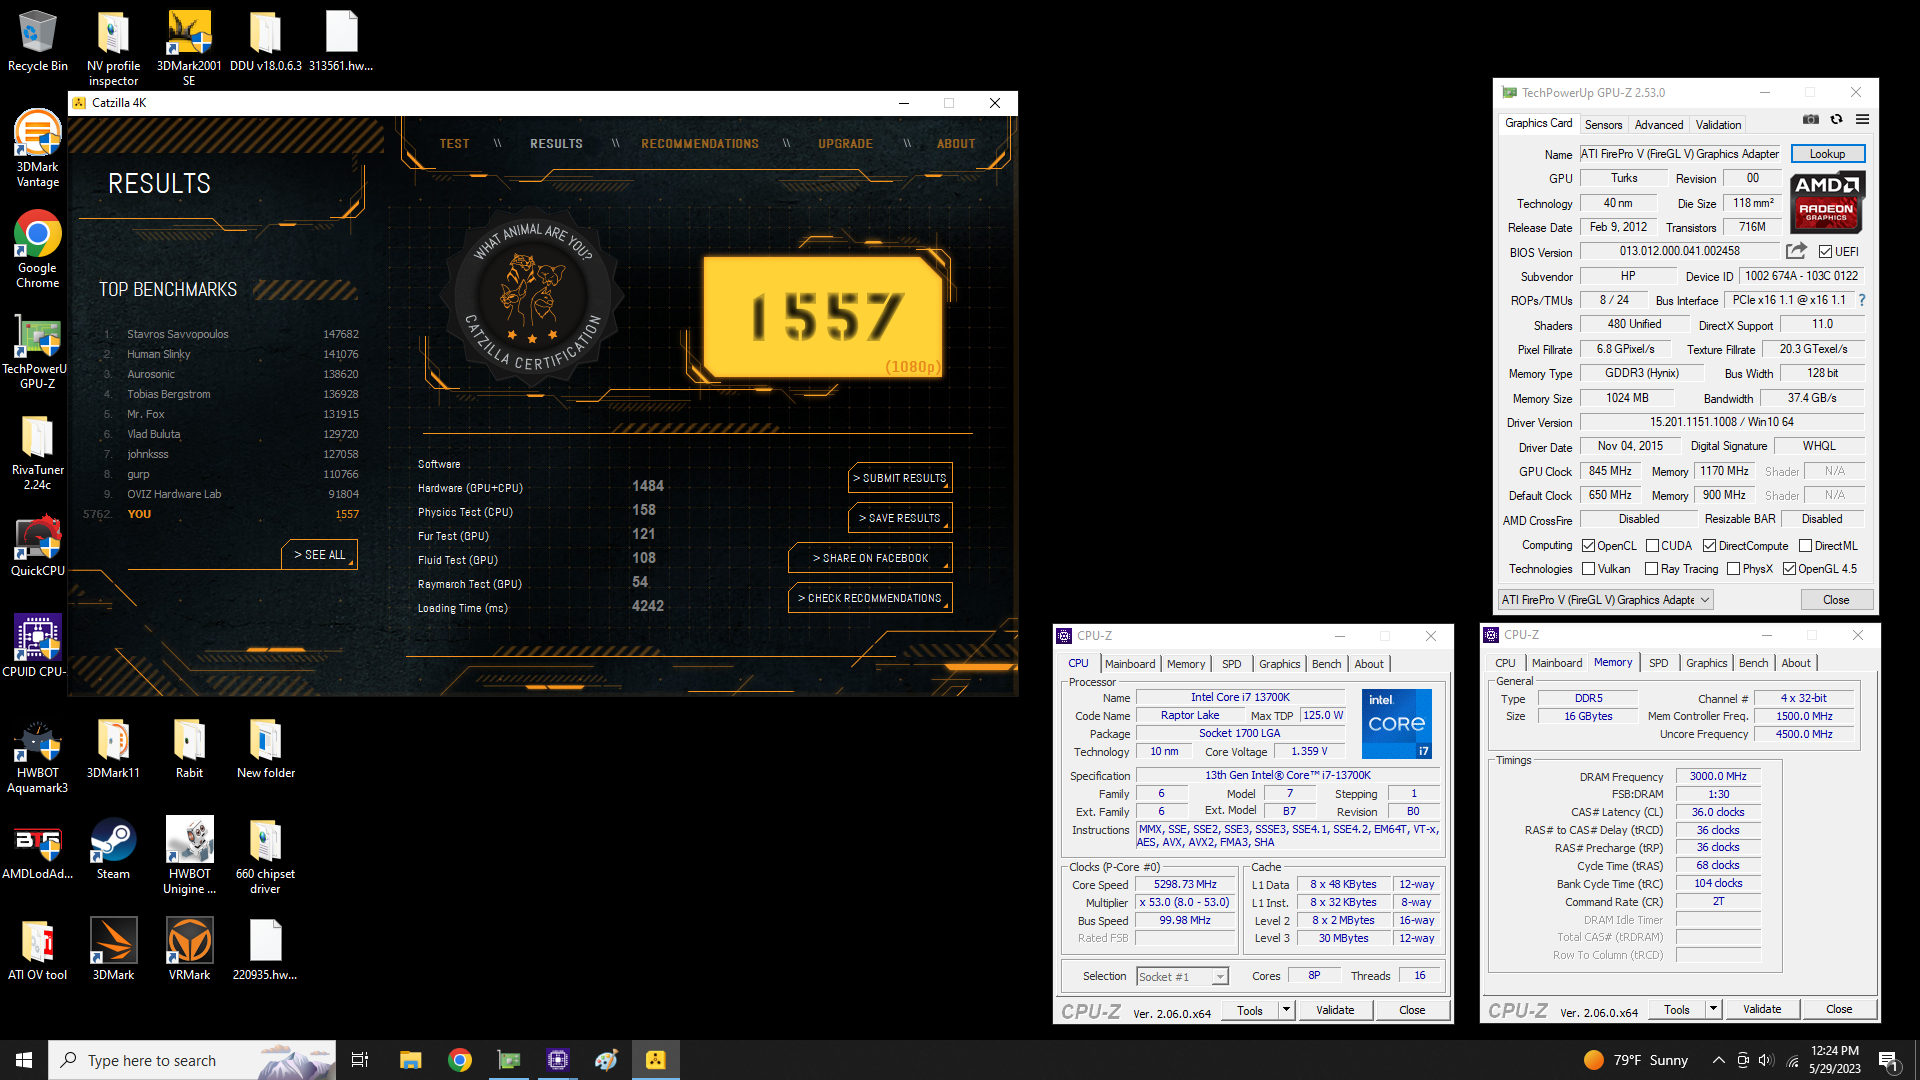Viewport: 1920px width, 1080px height.
Task: Open notification center in taskbar
Action: [1888, 1060]
